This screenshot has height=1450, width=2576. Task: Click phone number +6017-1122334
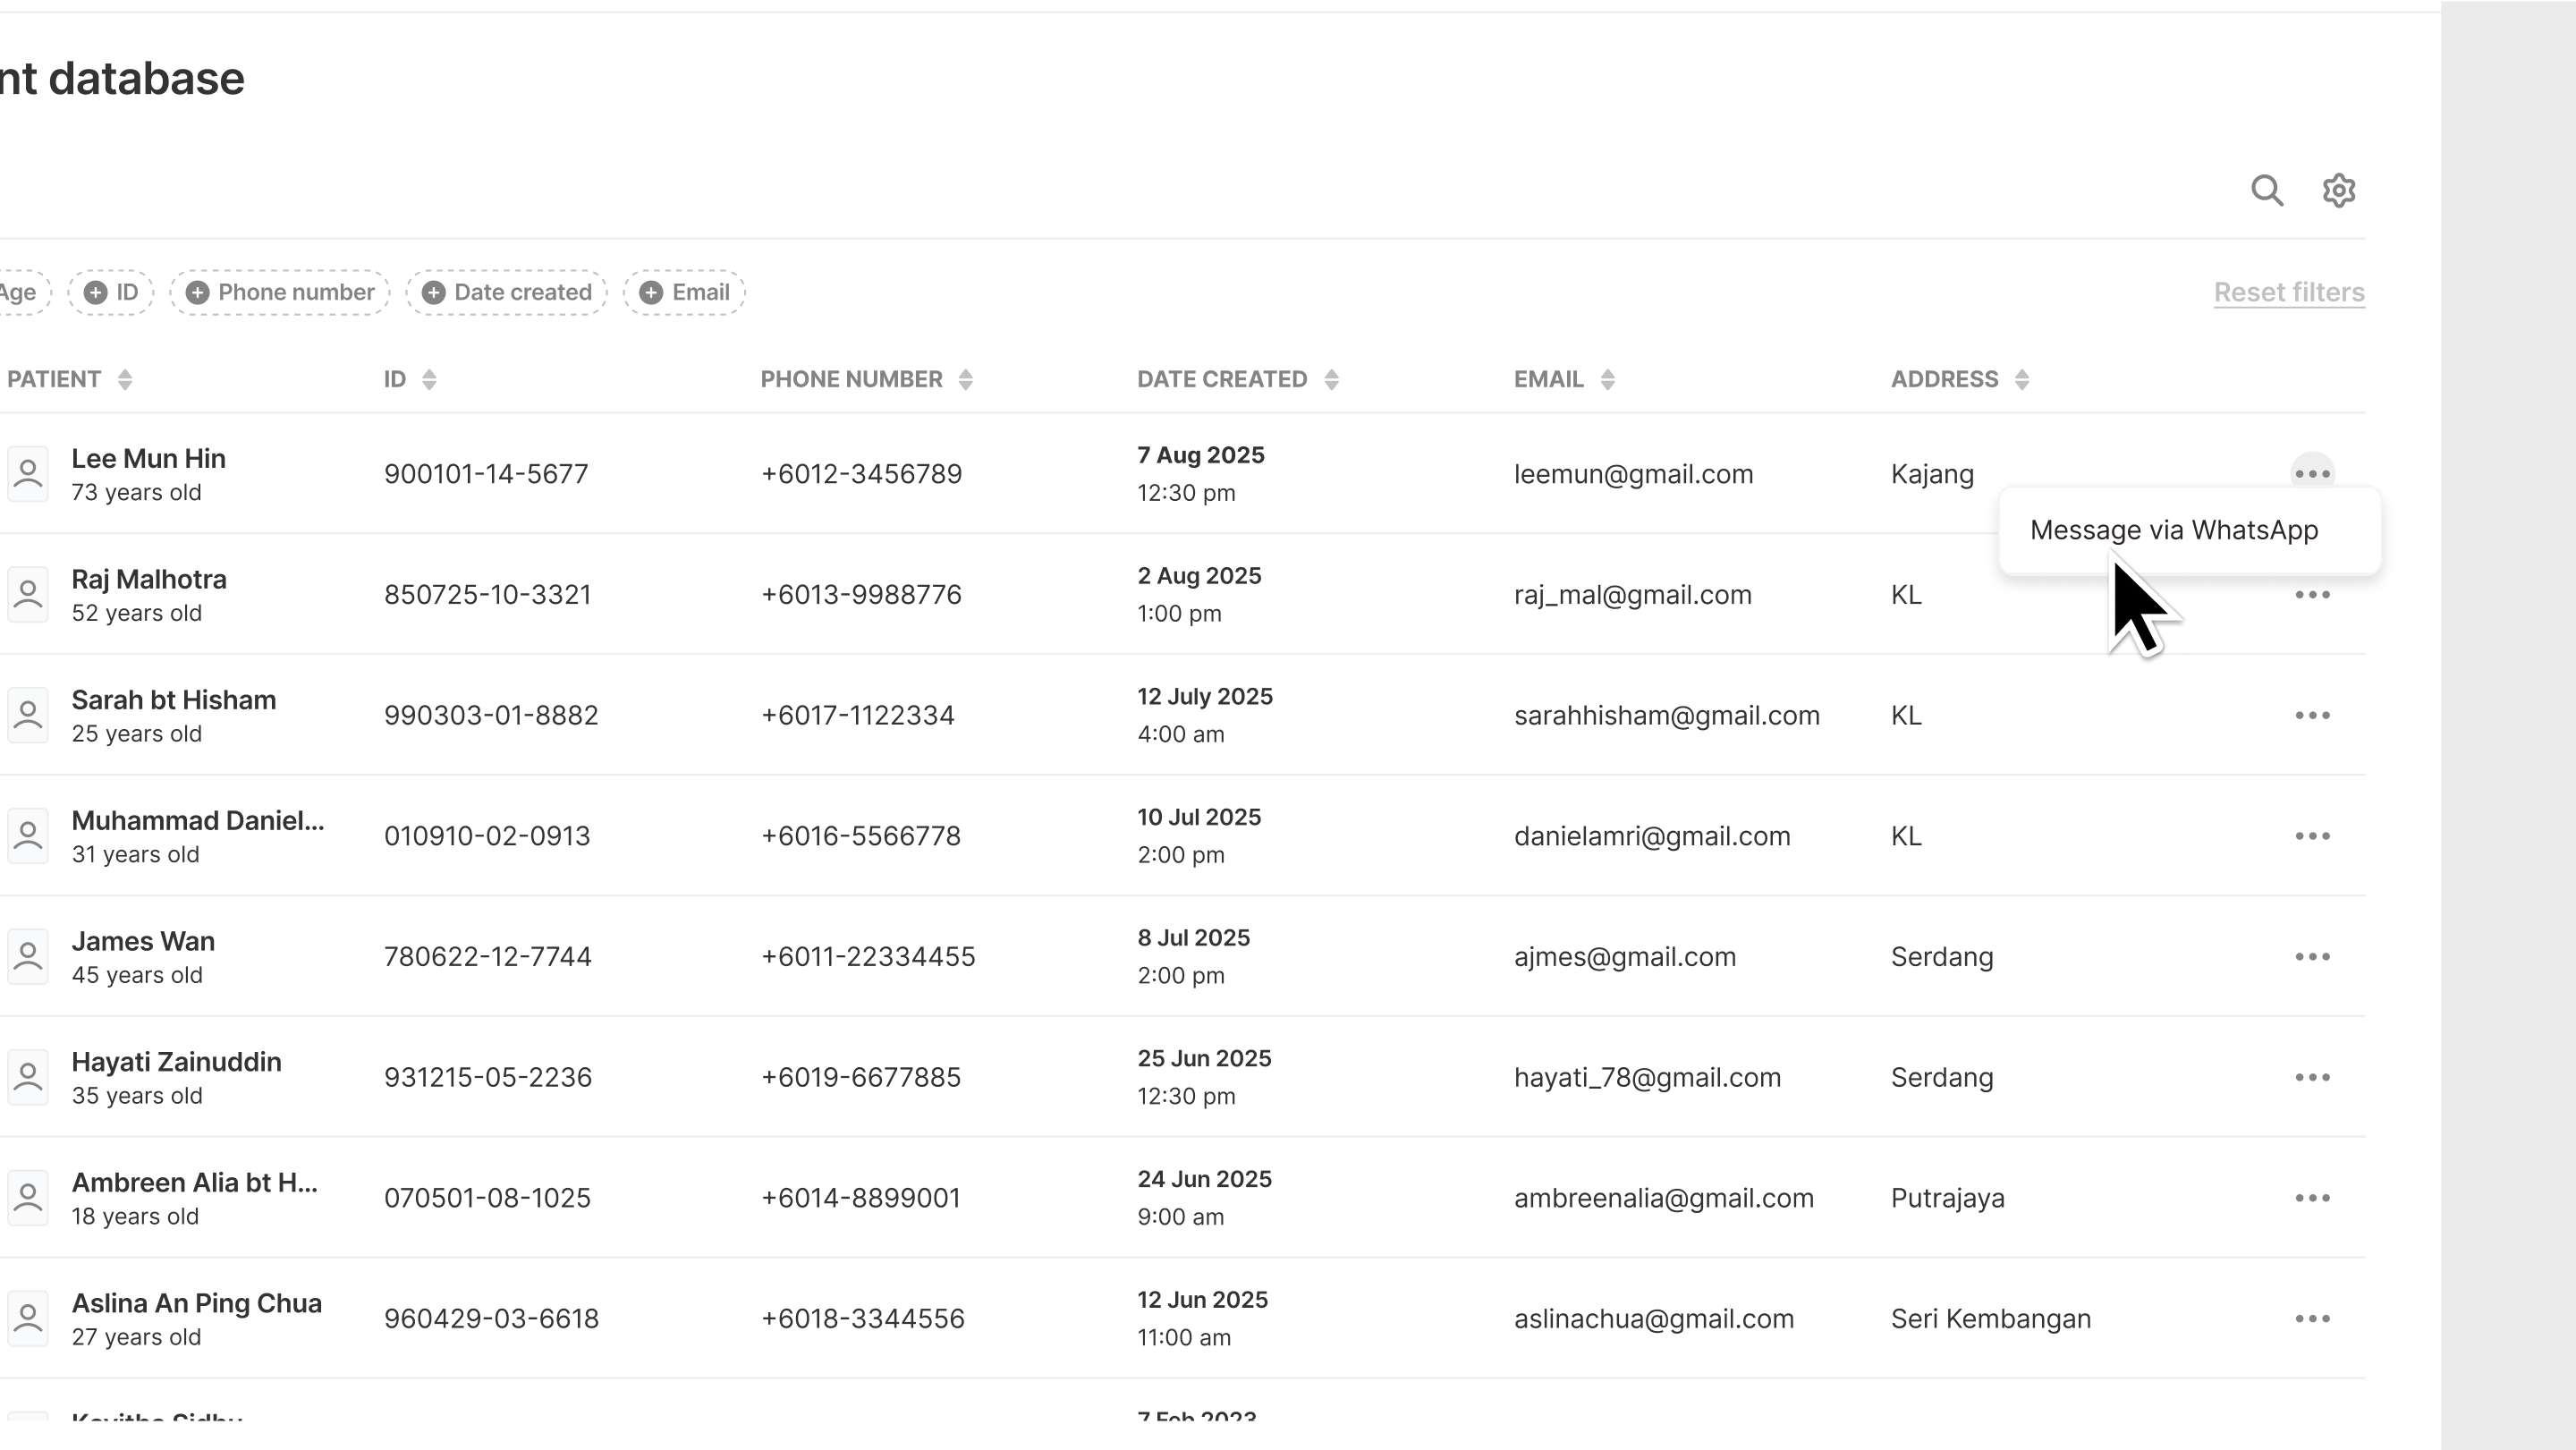(857, 715)
